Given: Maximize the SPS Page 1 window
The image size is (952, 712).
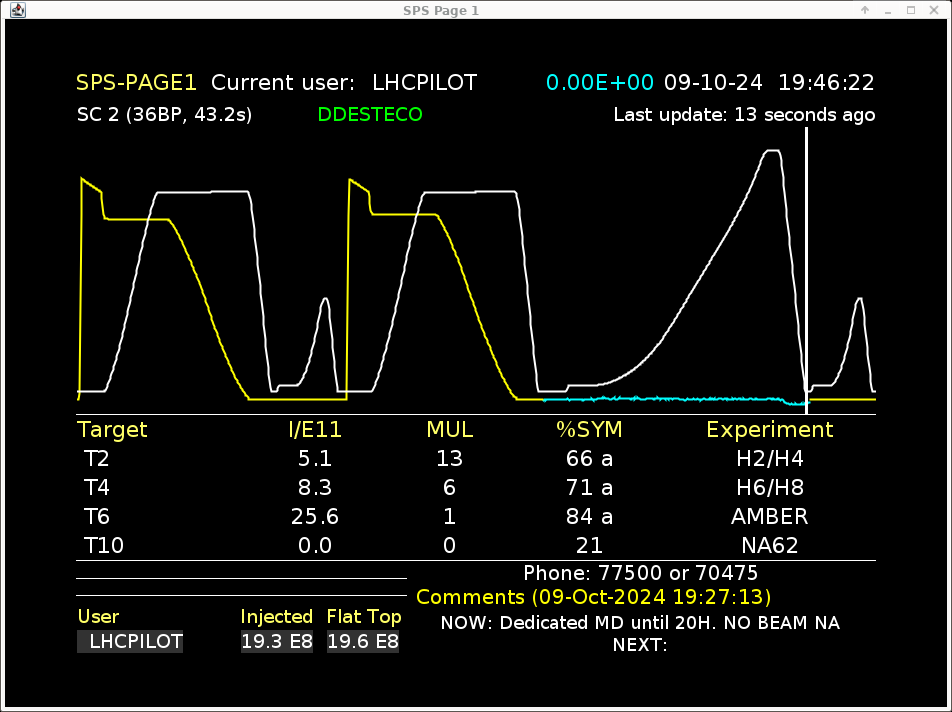Looking at the screenshot, I should click(x=911, y=9).
